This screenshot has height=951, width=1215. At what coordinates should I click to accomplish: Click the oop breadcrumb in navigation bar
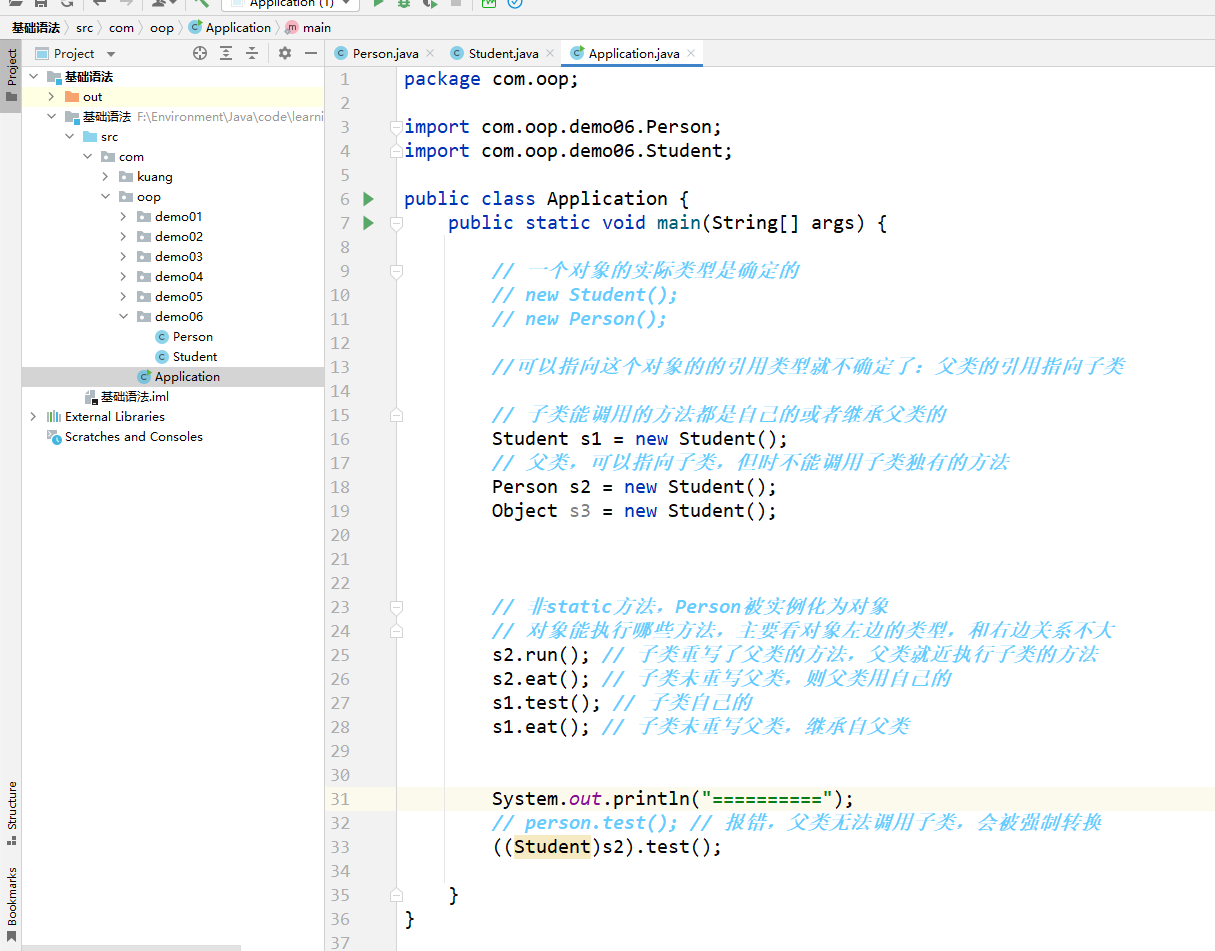tap(161, 28)
